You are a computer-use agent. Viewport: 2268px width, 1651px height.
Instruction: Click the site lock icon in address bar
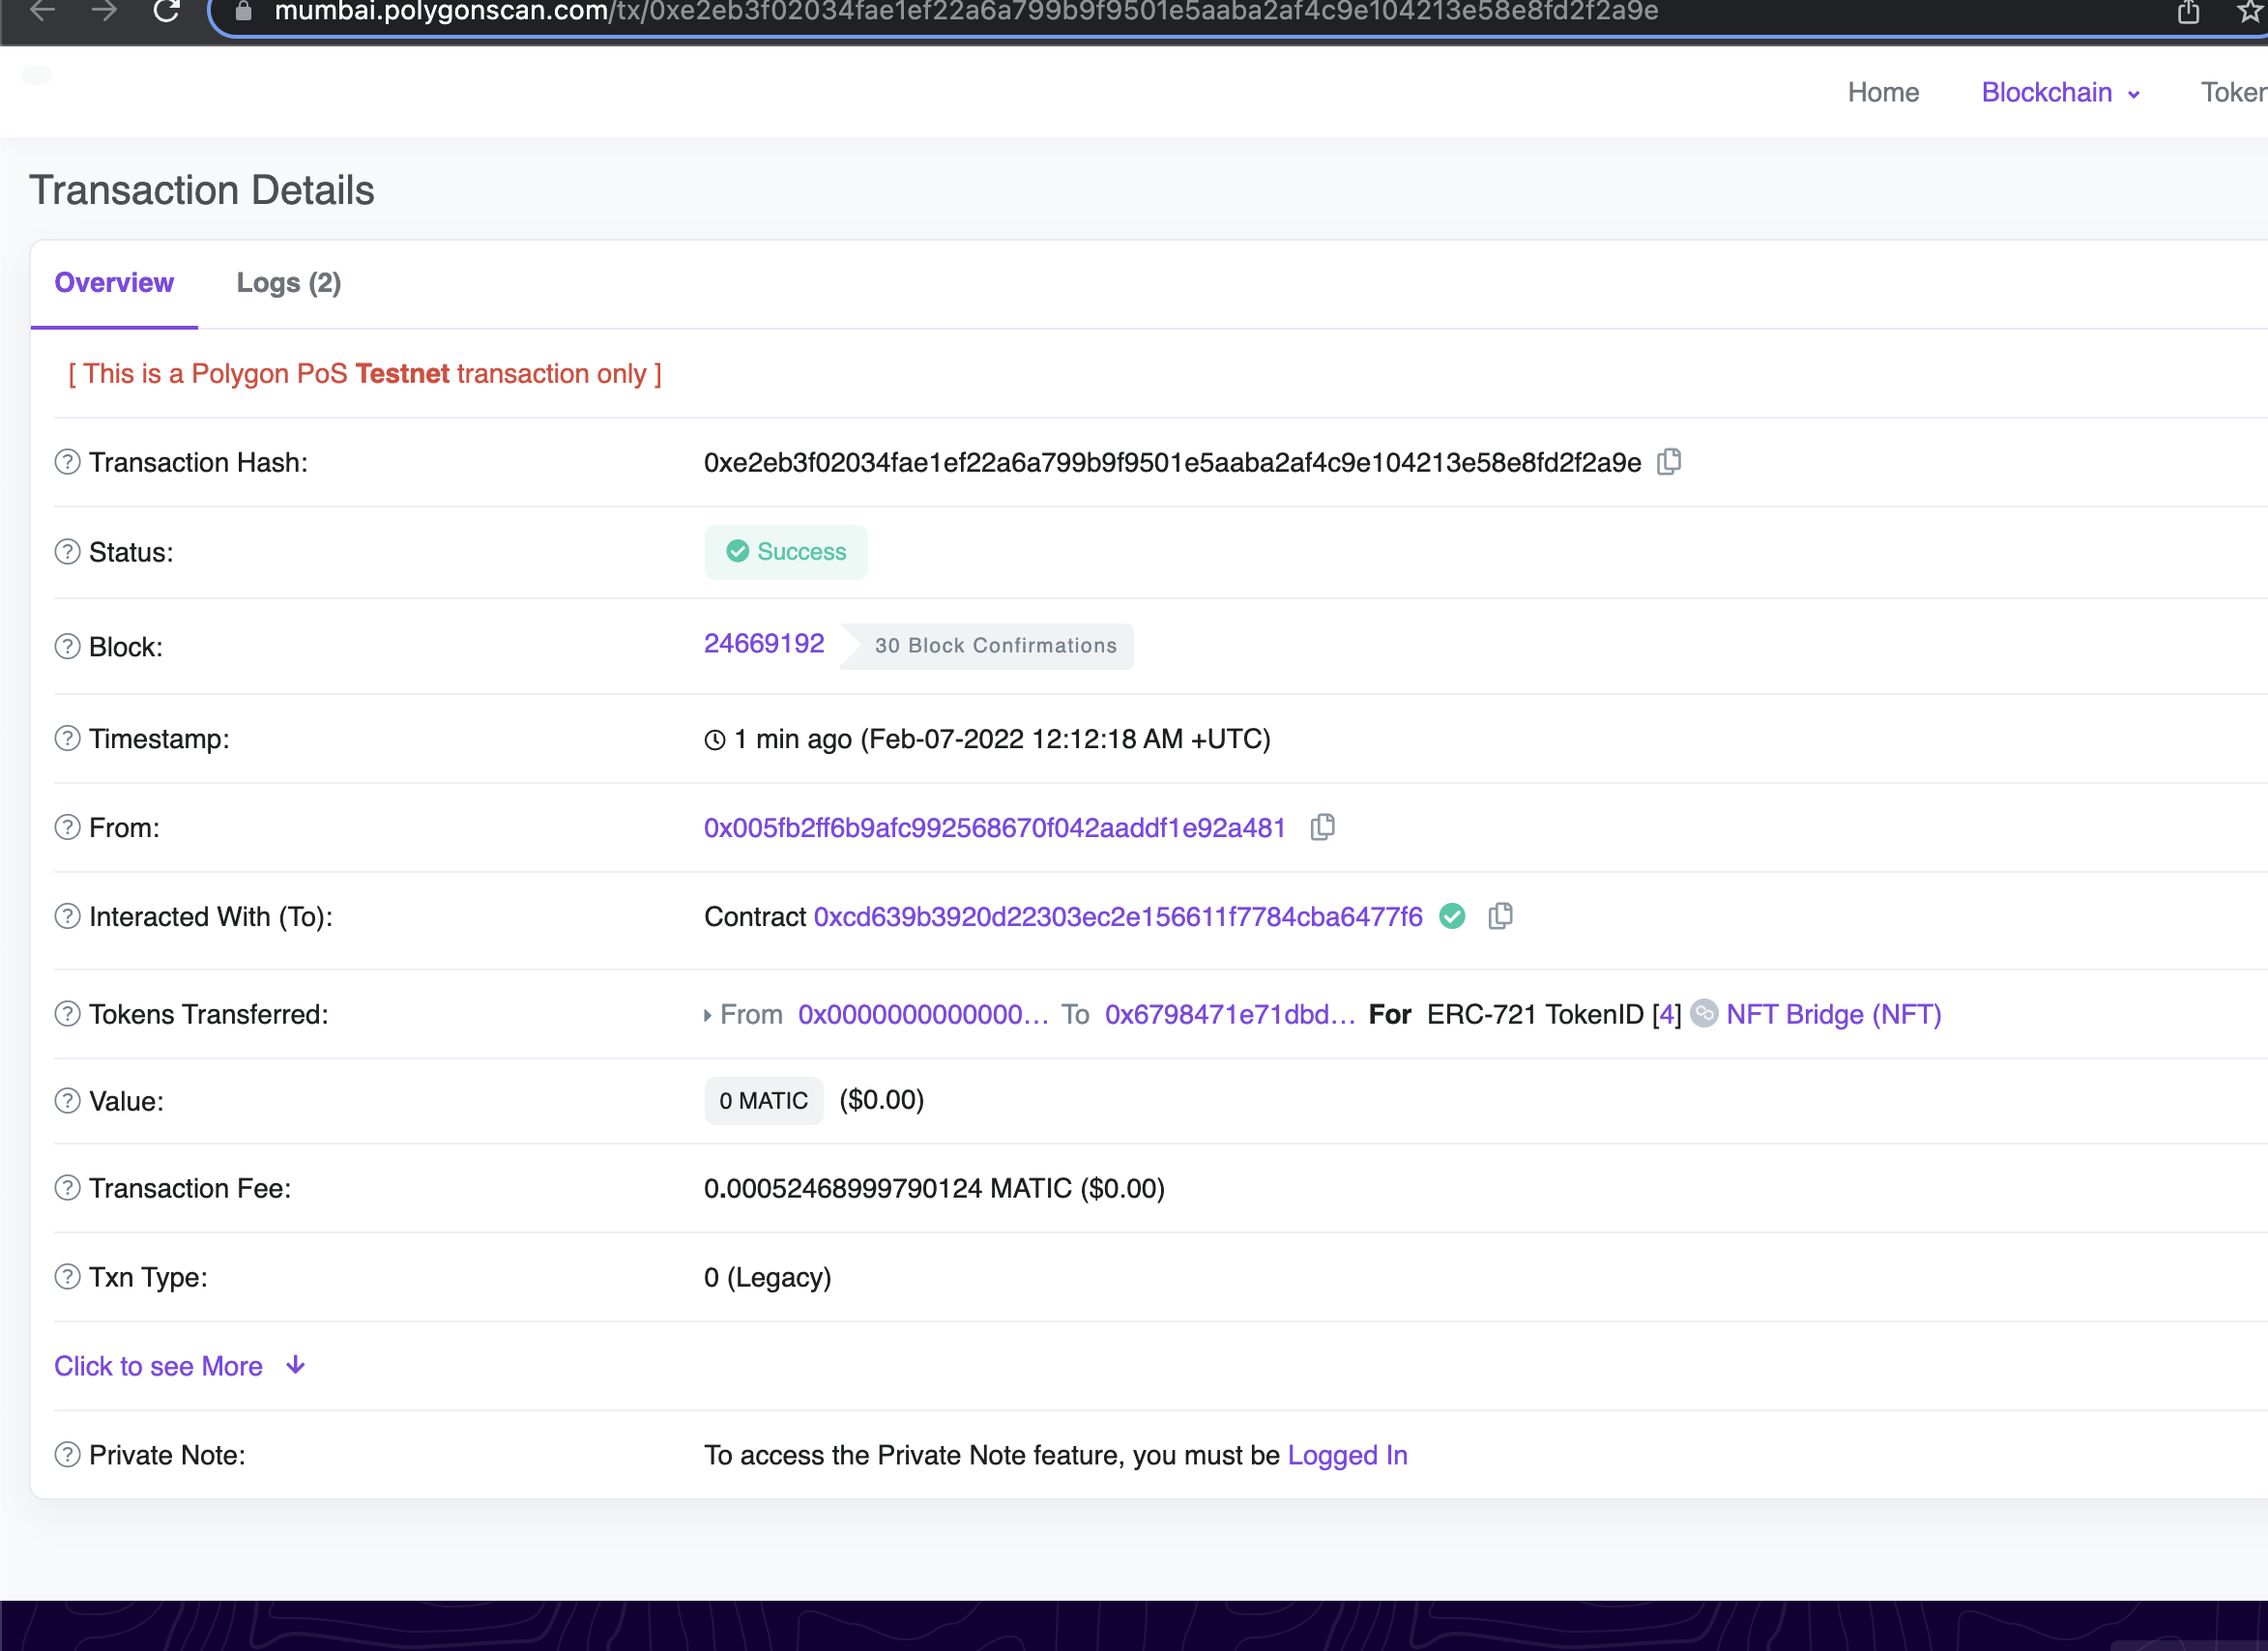242,12
